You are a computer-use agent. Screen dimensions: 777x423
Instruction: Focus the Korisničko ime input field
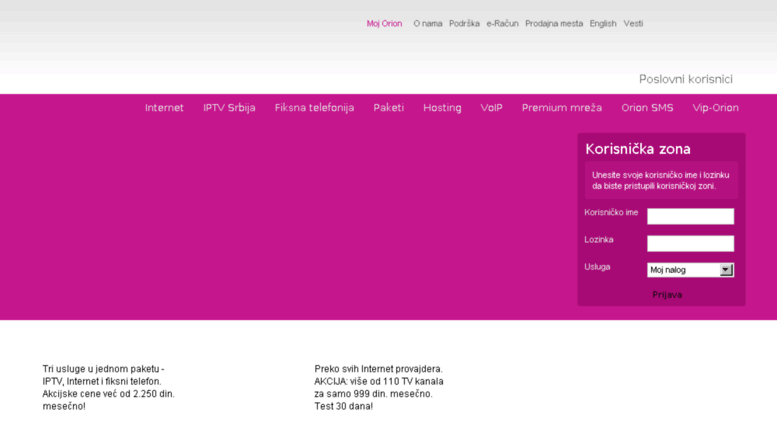[690, 216]
